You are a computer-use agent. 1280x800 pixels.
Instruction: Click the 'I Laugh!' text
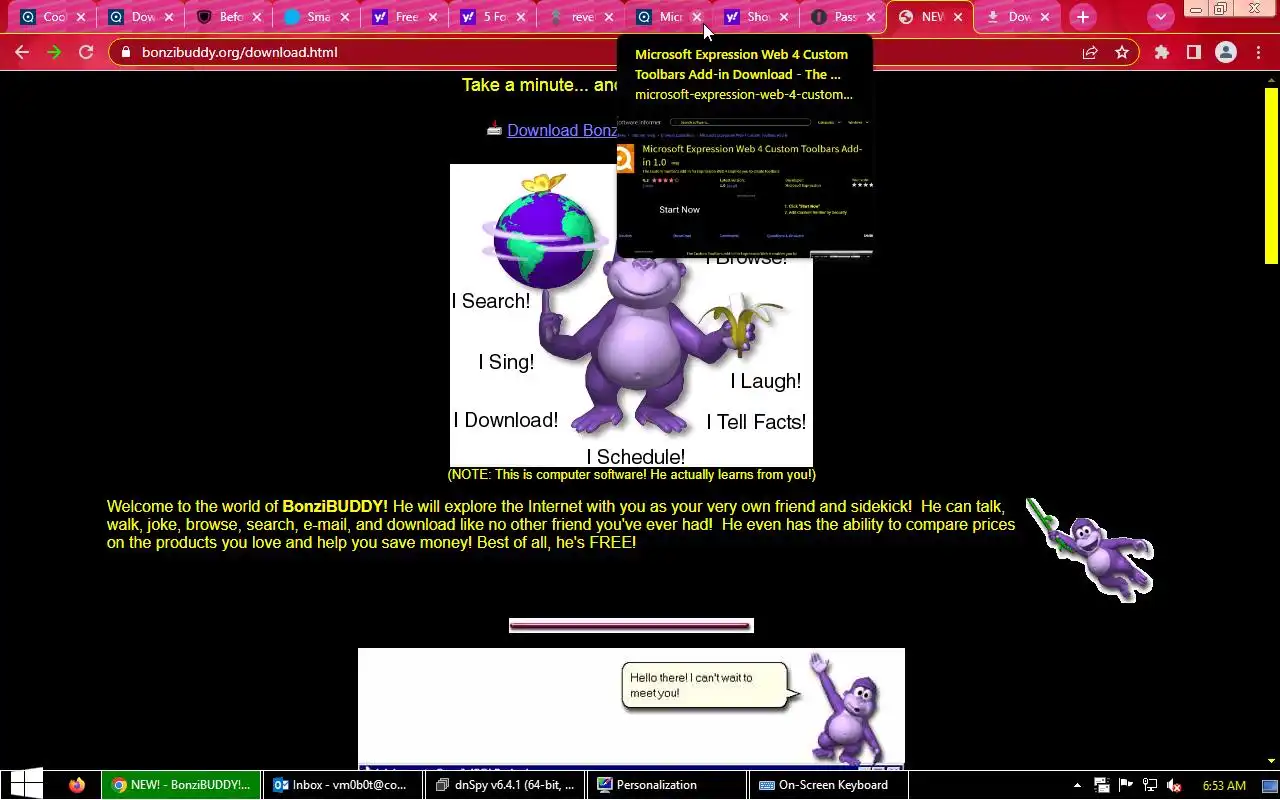[x=766, y=381]
